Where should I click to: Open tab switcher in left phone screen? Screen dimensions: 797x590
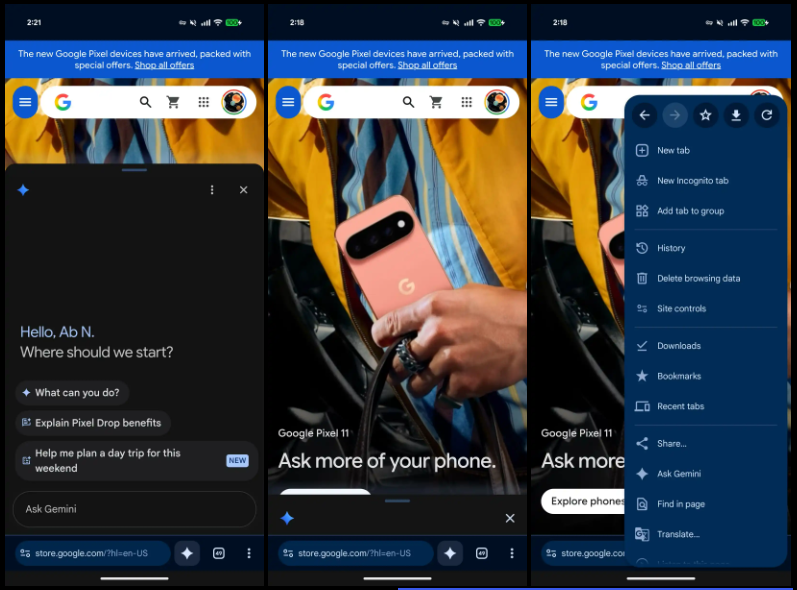coord(219,553)
